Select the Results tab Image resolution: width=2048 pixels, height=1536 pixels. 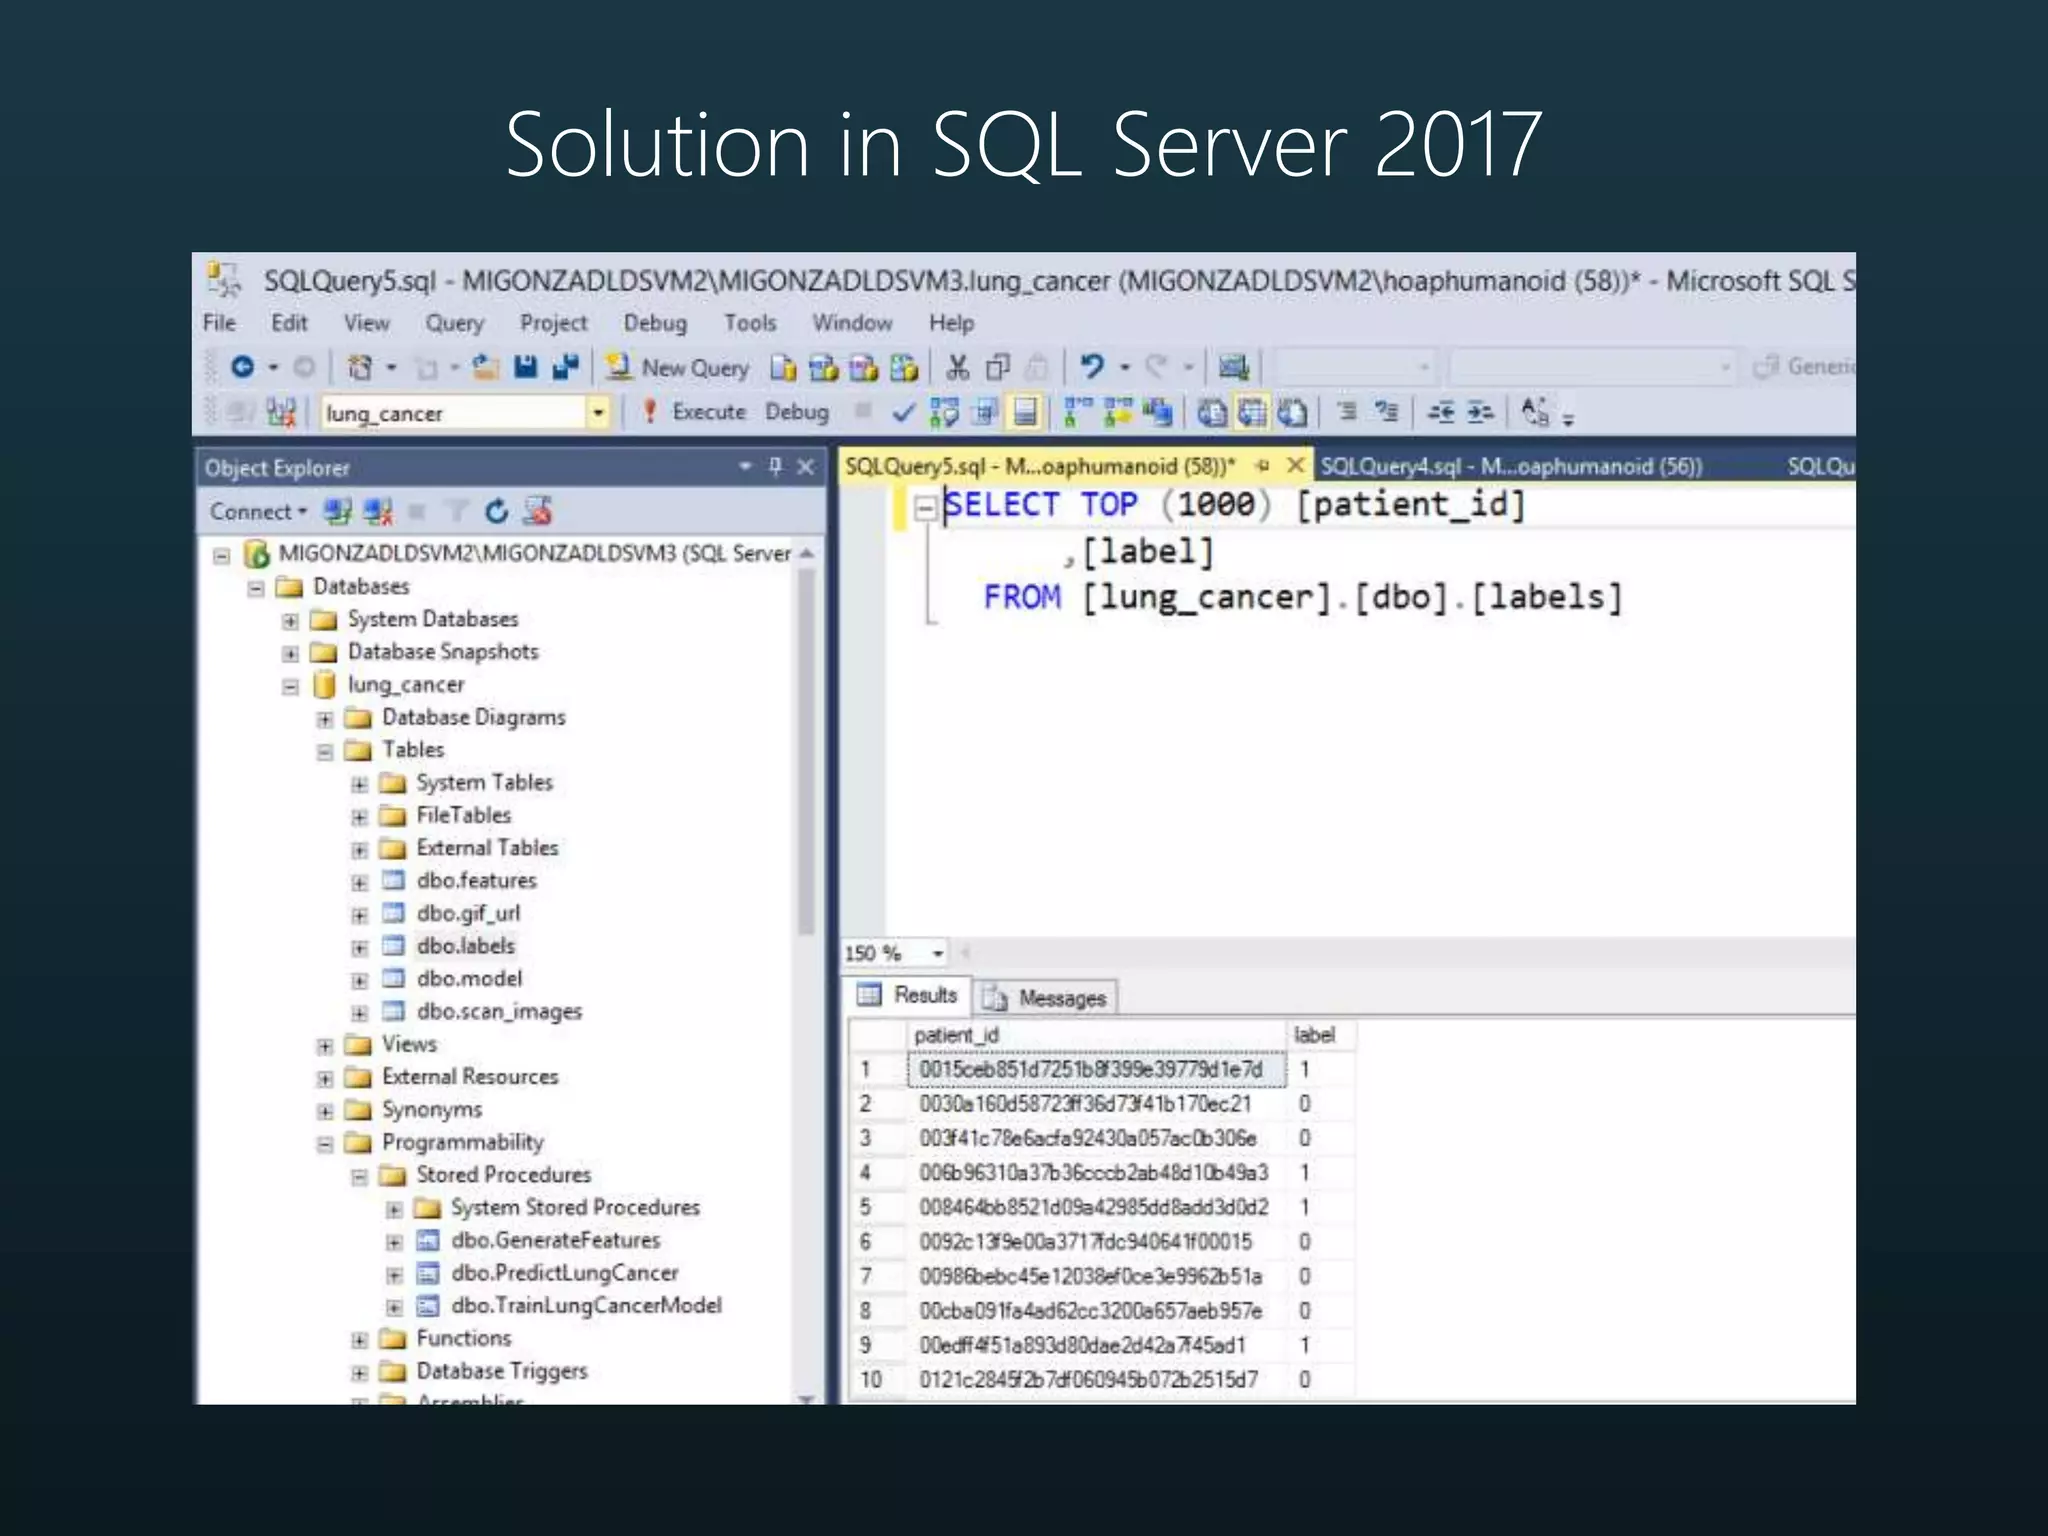tap(909, 995)
